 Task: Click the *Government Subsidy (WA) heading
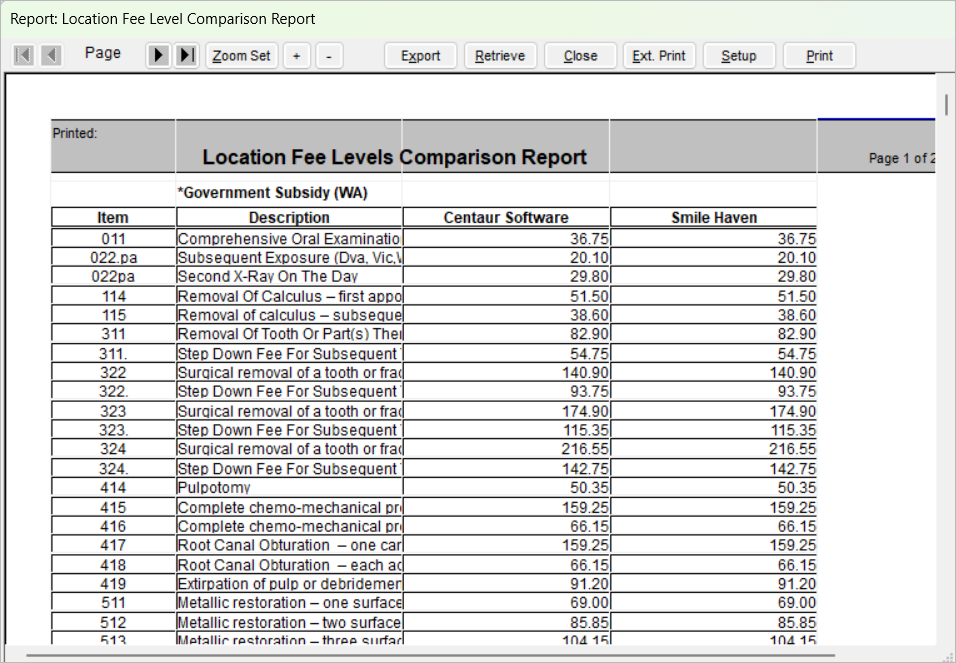click(x=273, y=193)
